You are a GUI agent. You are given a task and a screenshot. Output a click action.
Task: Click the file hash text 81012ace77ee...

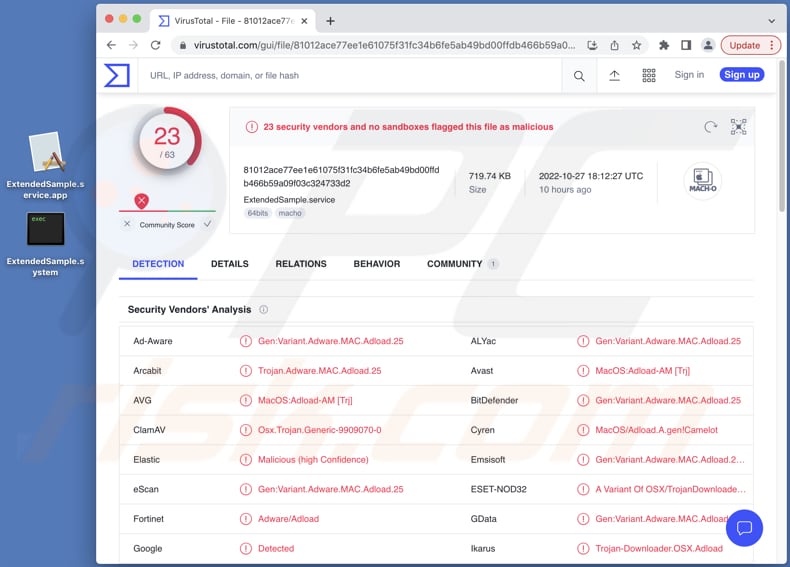[341, 176]
